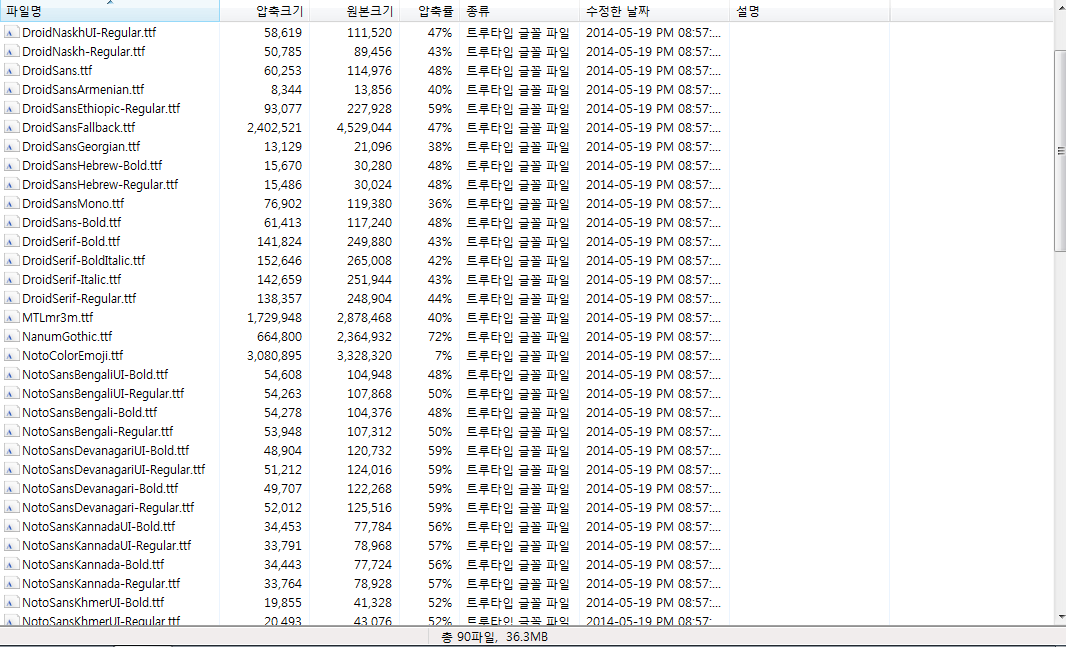Select the DroidSerif-Italic.ttf file icon

click(x=11, y=280)
